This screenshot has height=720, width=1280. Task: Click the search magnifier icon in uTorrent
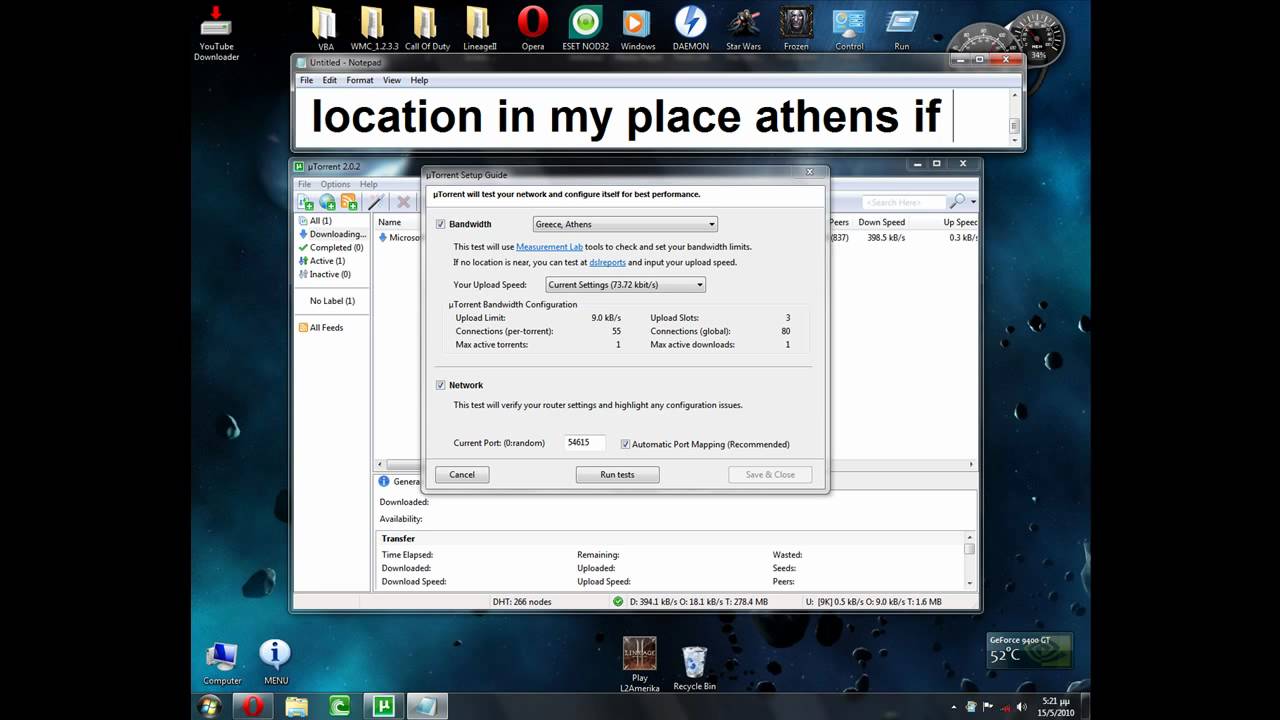[x=958, y=202]
